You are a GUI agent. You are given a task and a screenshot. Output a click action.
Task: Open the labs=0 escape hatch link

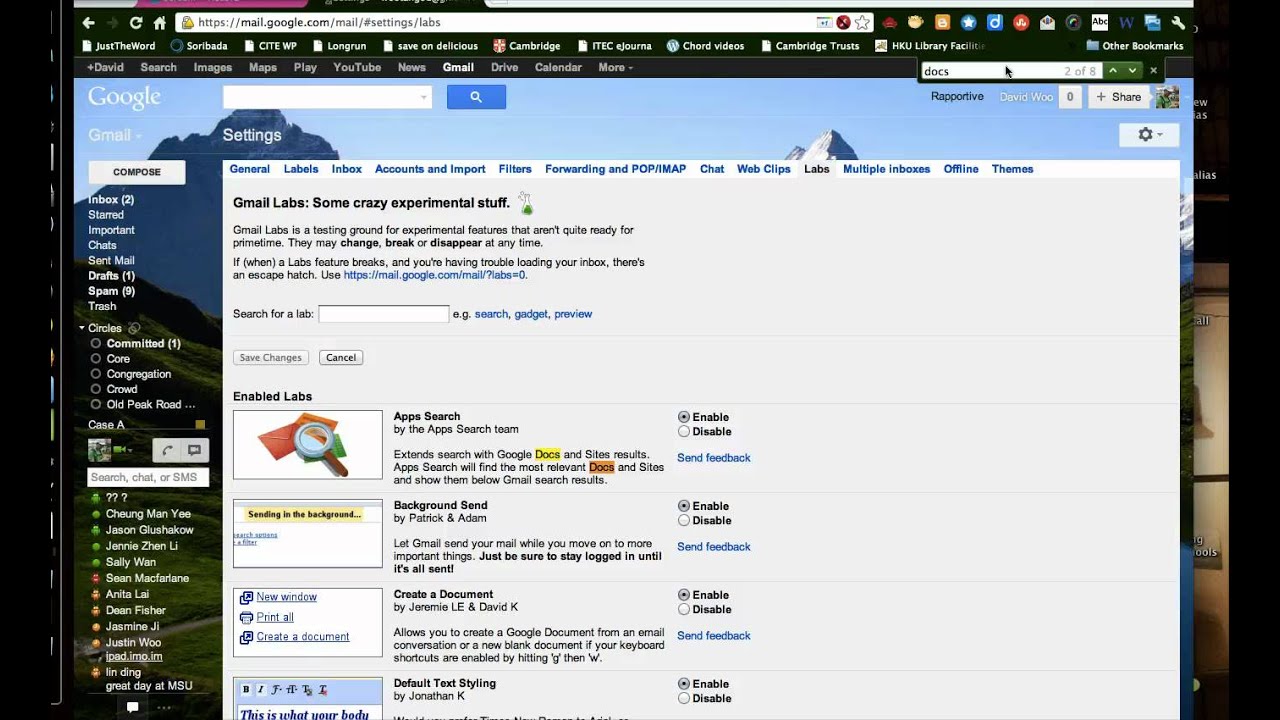point(434,275)
